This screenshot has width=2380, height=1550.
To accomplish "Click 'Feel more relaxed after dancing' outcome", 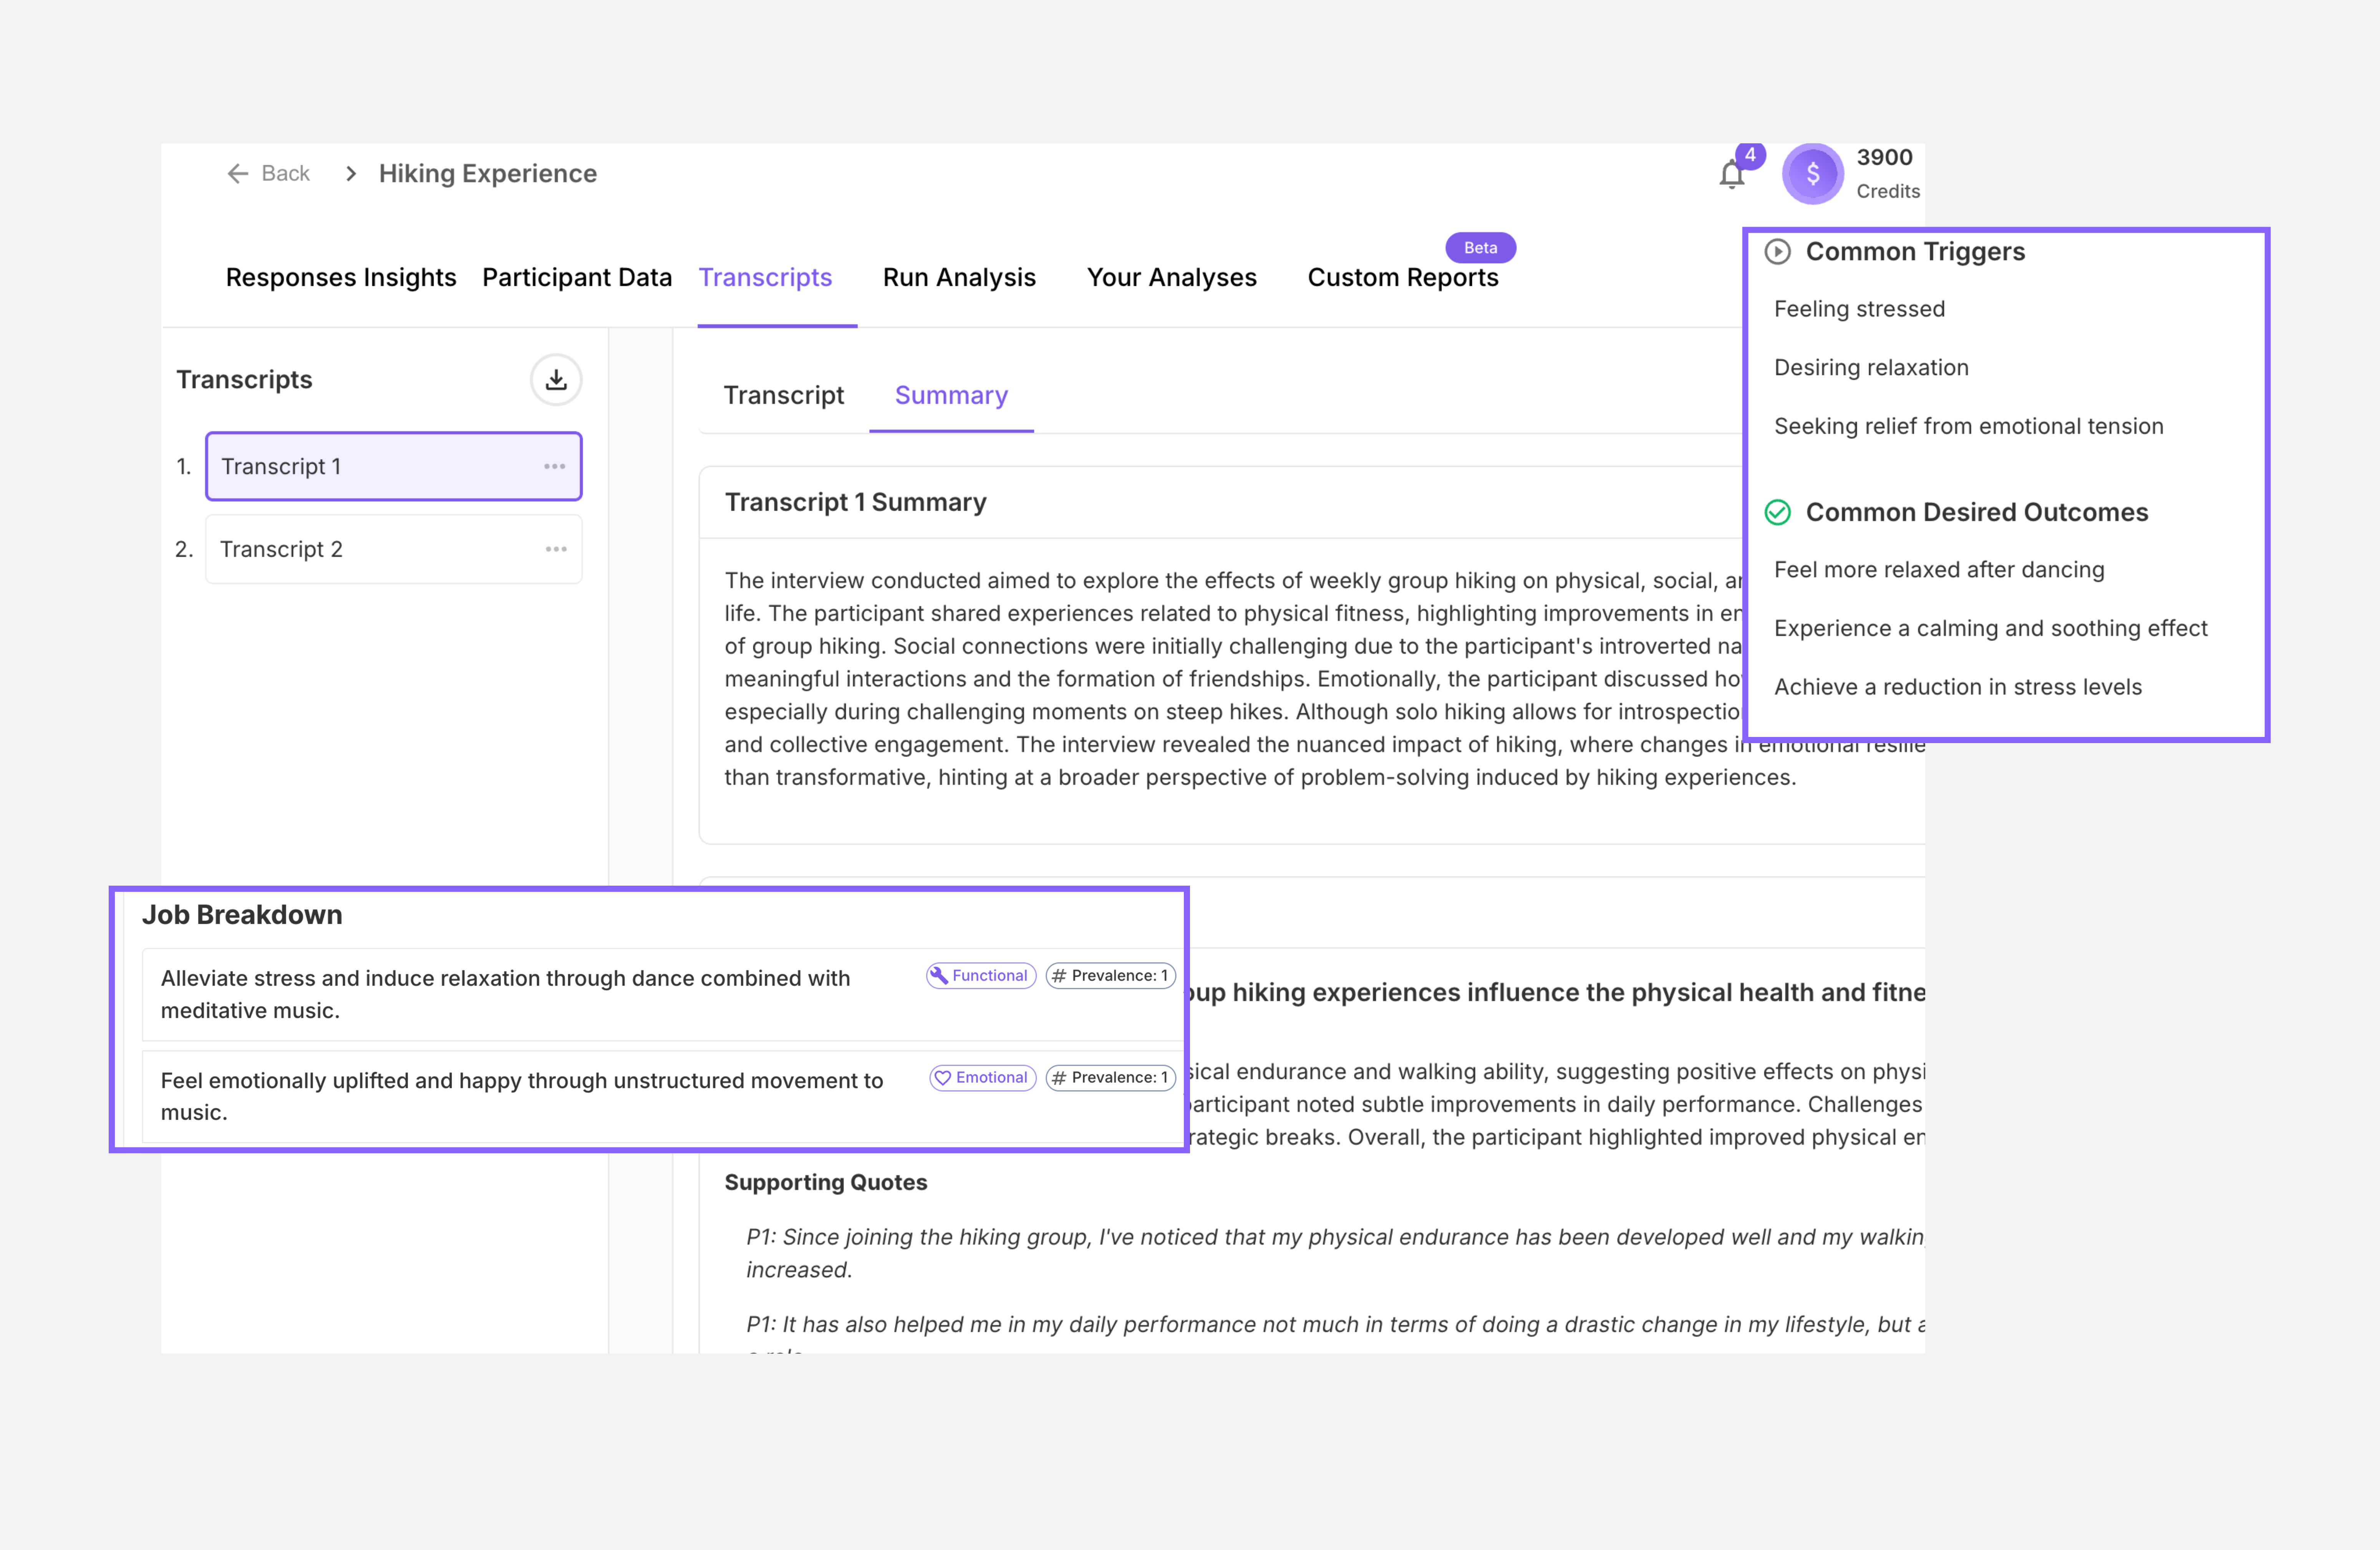I will pos(1940,570).
